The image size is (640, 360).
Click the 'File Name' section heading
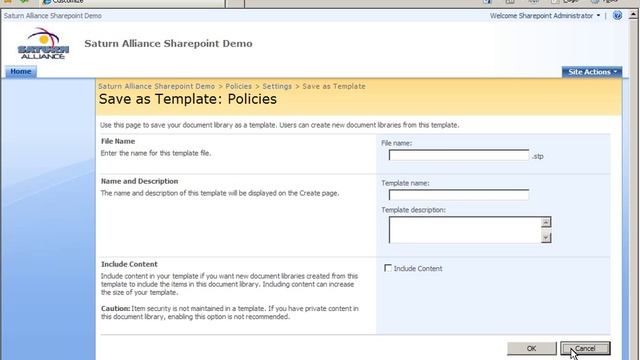[118, 141]
